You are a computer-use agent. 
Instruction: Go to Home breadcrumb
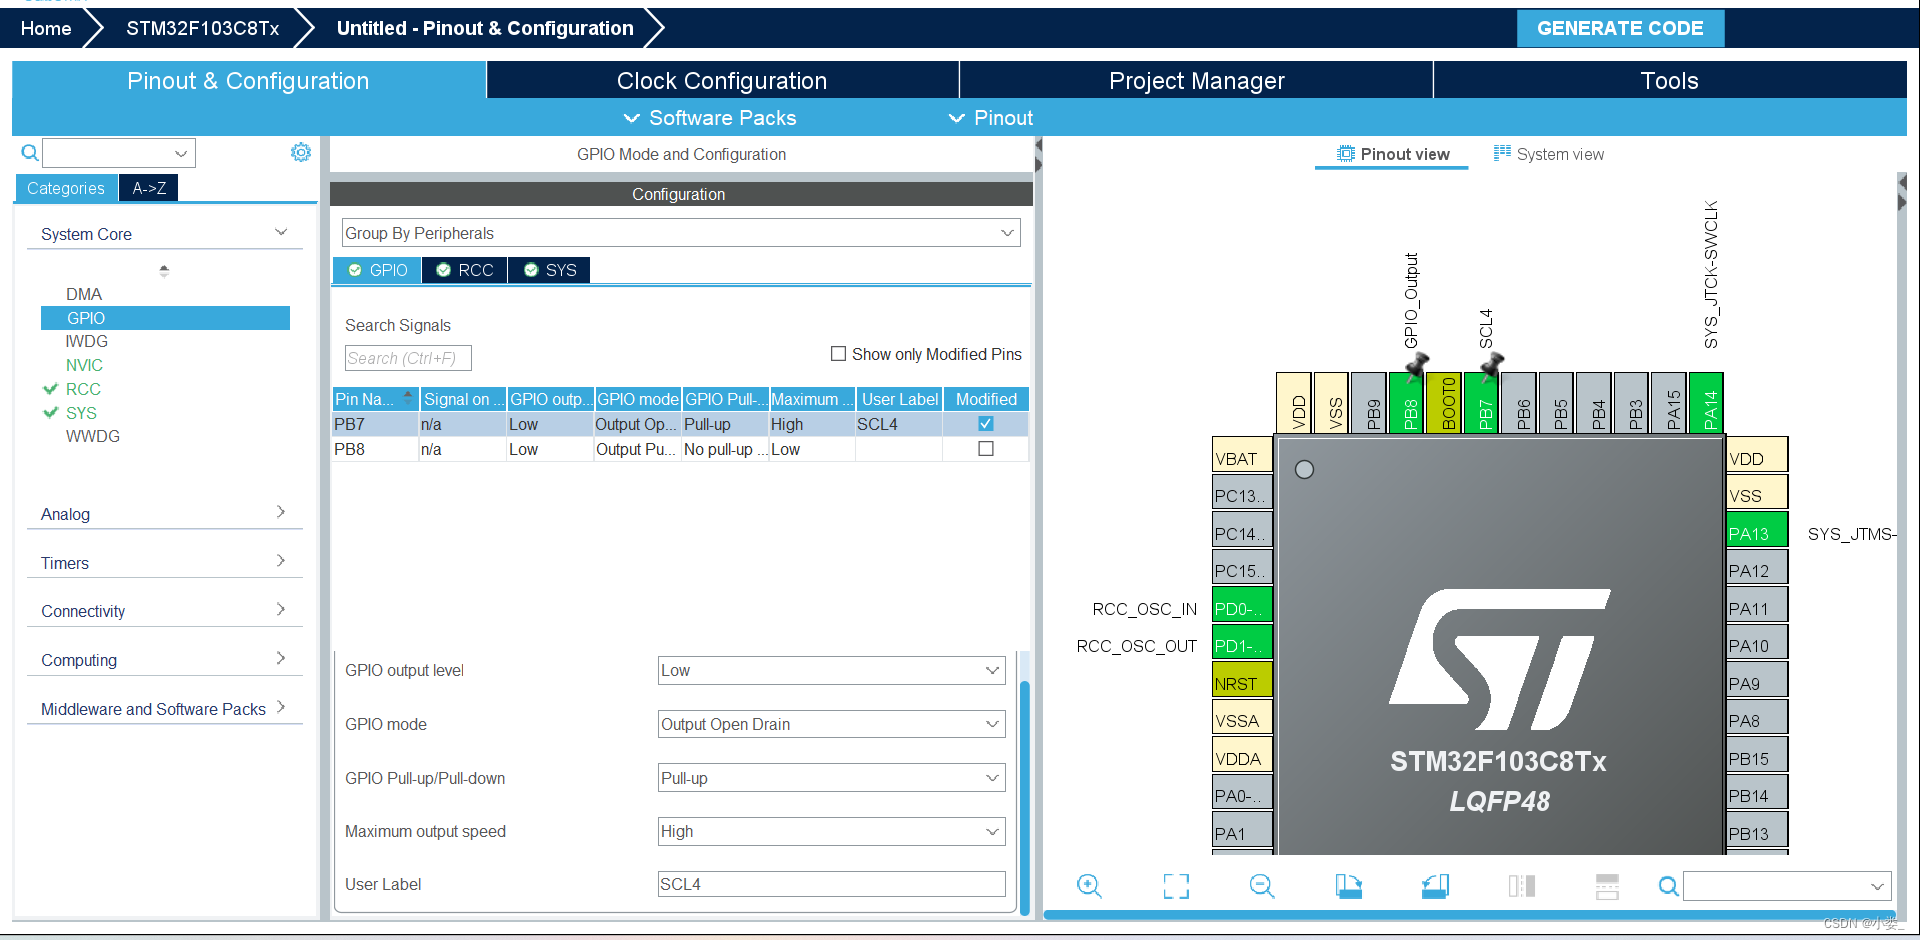[46, 28]
